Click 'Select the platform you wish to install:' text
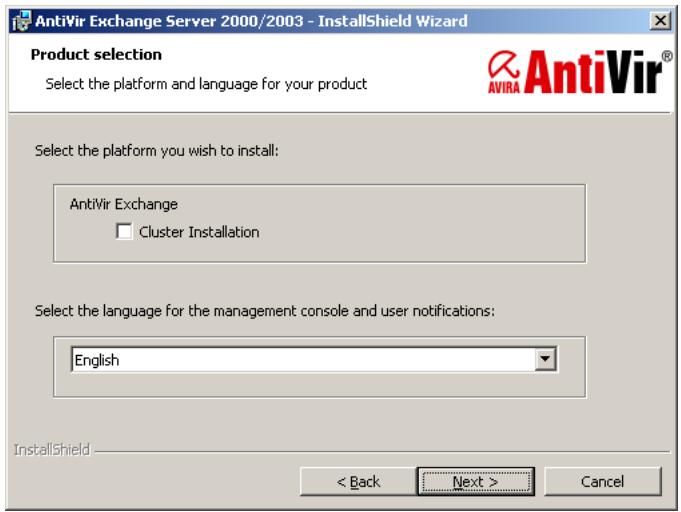The image size is (681, 512). 156,151
